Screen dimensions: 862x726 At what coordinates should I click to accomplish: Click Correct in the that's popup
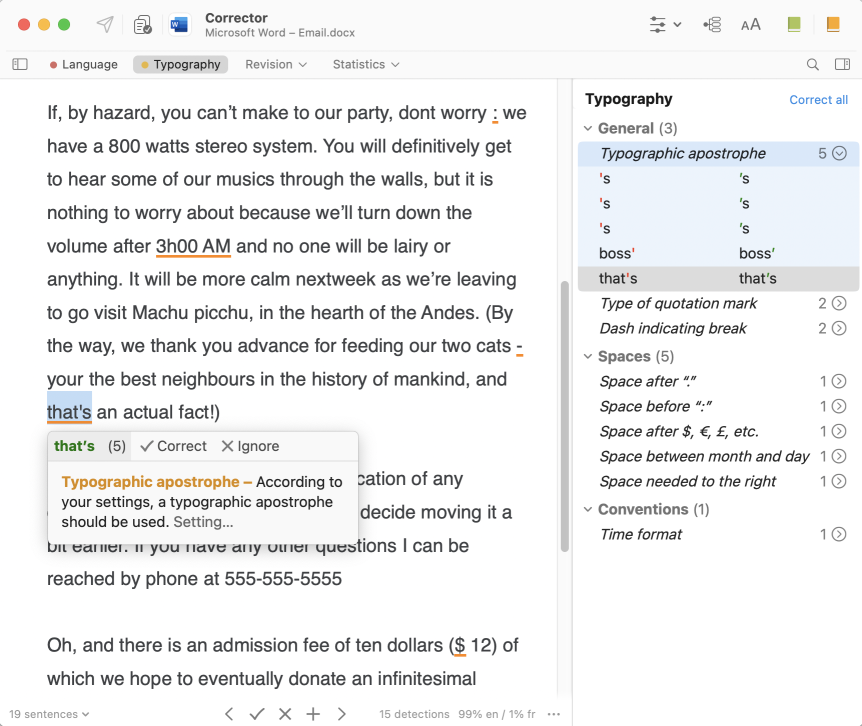pyautogui.click(x=173, y=446)
